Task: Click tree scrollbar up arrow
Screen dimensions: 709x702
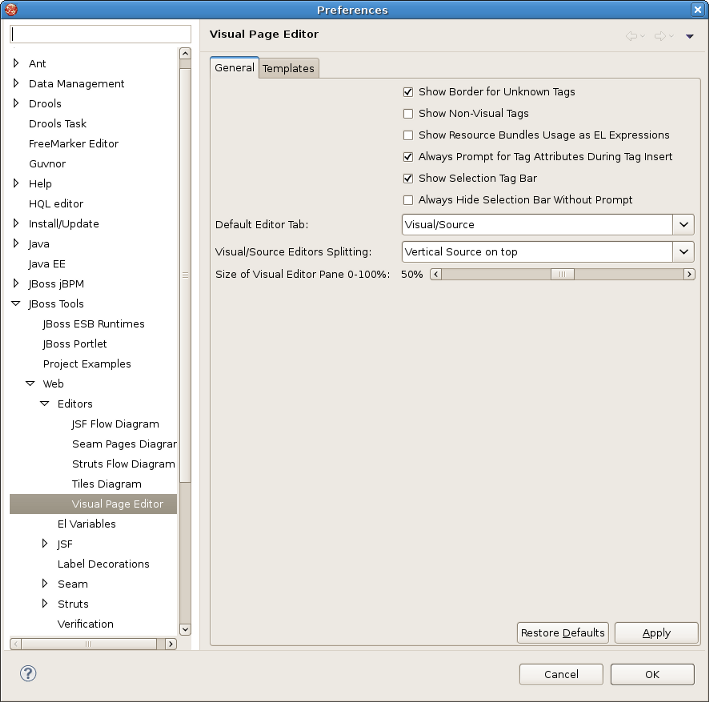Action: pos(184,53)
